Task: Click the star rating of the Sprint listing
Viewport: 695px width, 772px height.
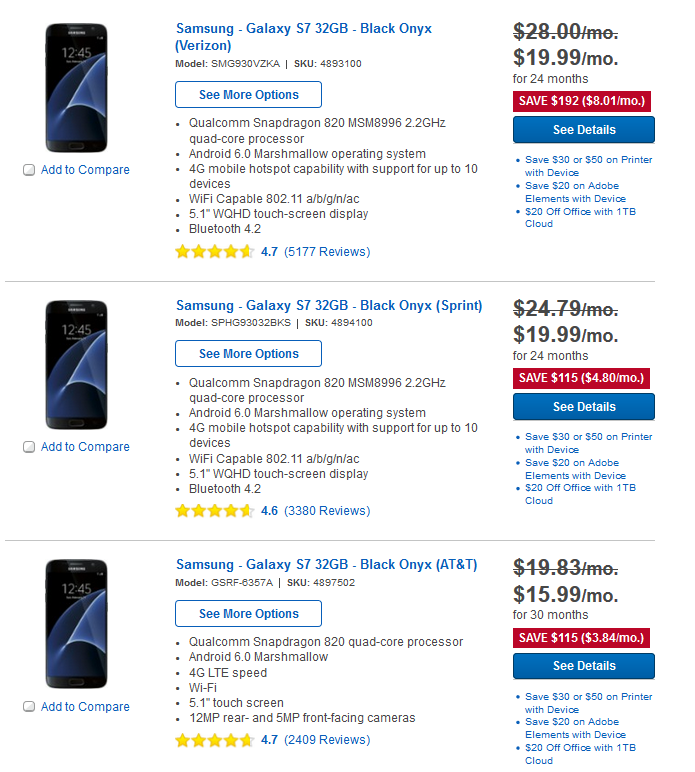Action: (x=215, y=511)
